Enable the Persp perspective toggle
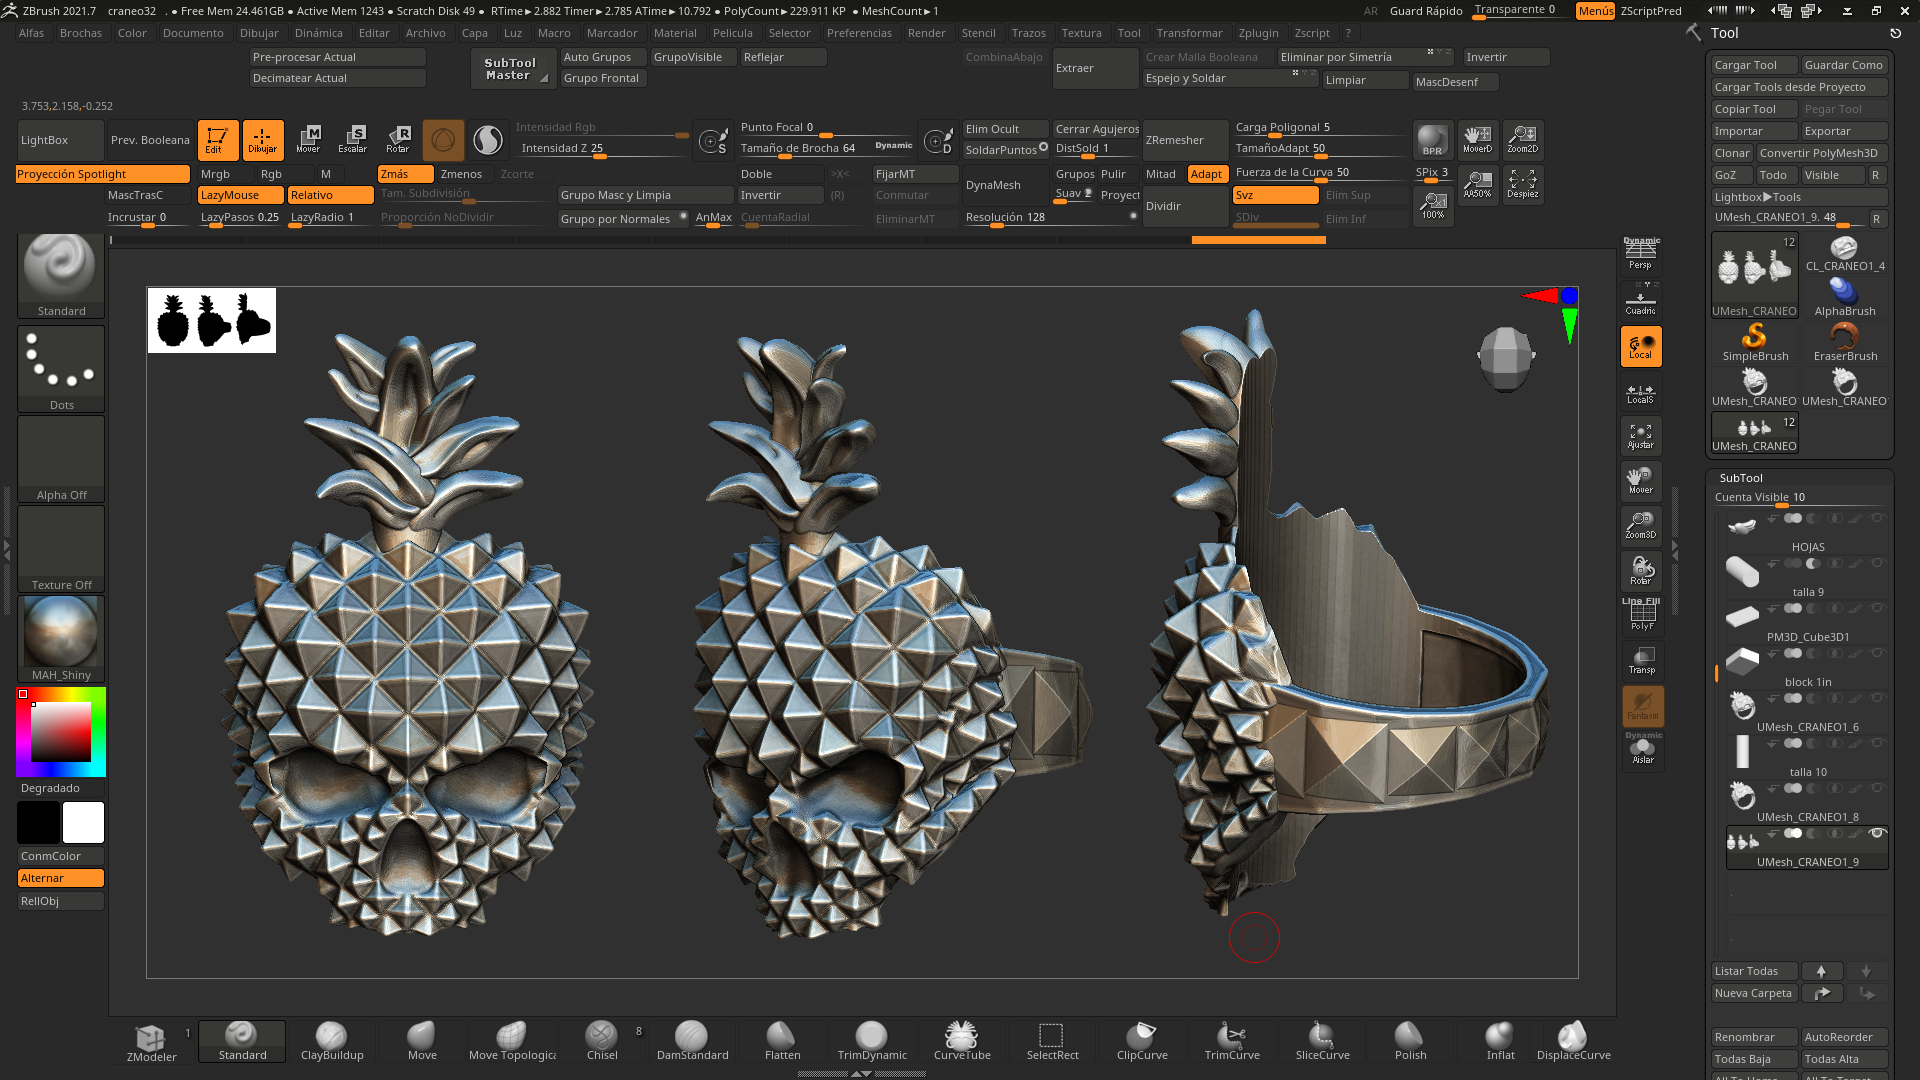 pos(1640,252)
